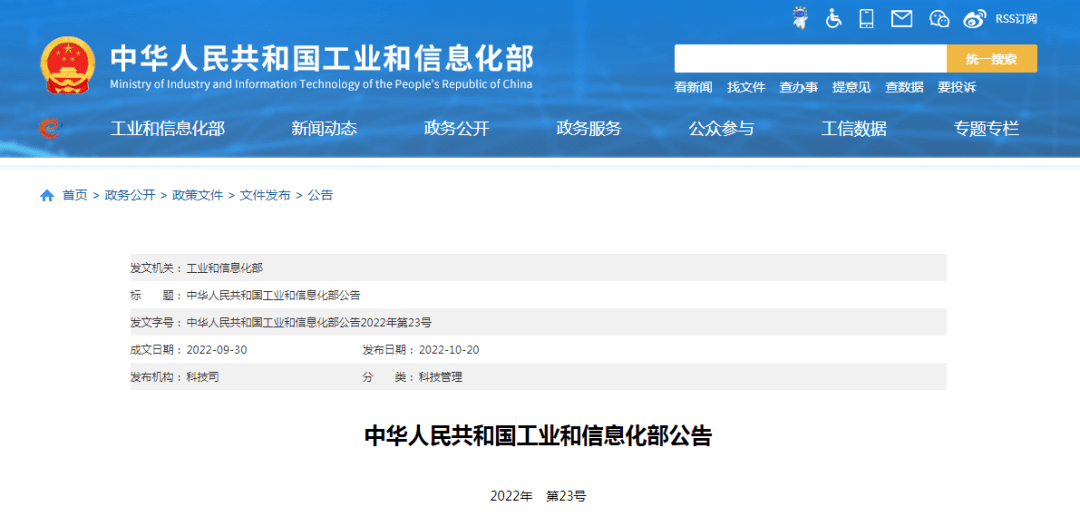Screen dimensions: 1080x526
Task: Go to 首页 in breadcrumb
Action: [75, 196]
